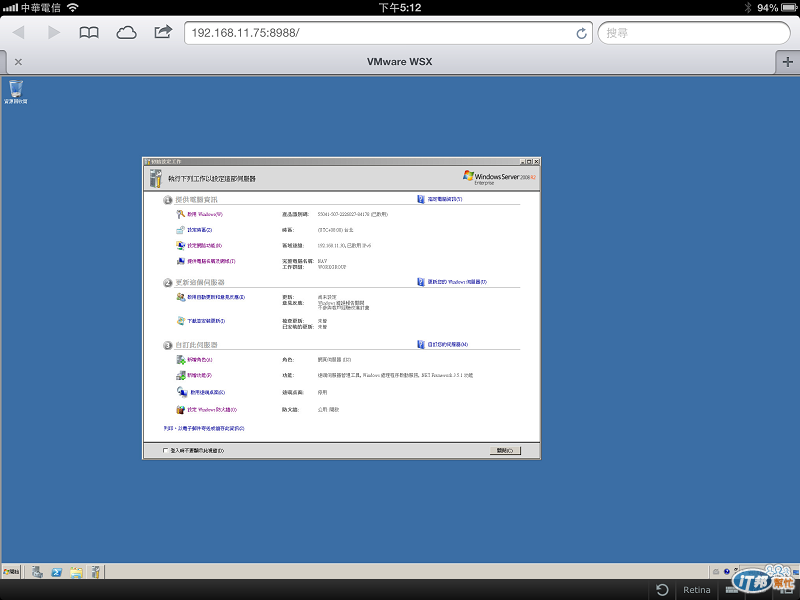This screenshot has width=800, height=600.
Task: Click the Activate Windows key icon
Action: pos(180,214)
